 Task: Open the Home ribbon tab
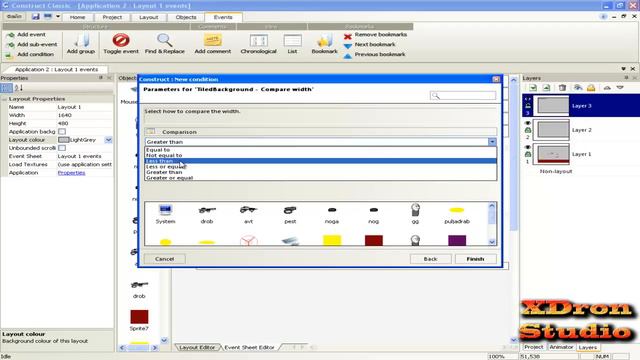[77, 17]
